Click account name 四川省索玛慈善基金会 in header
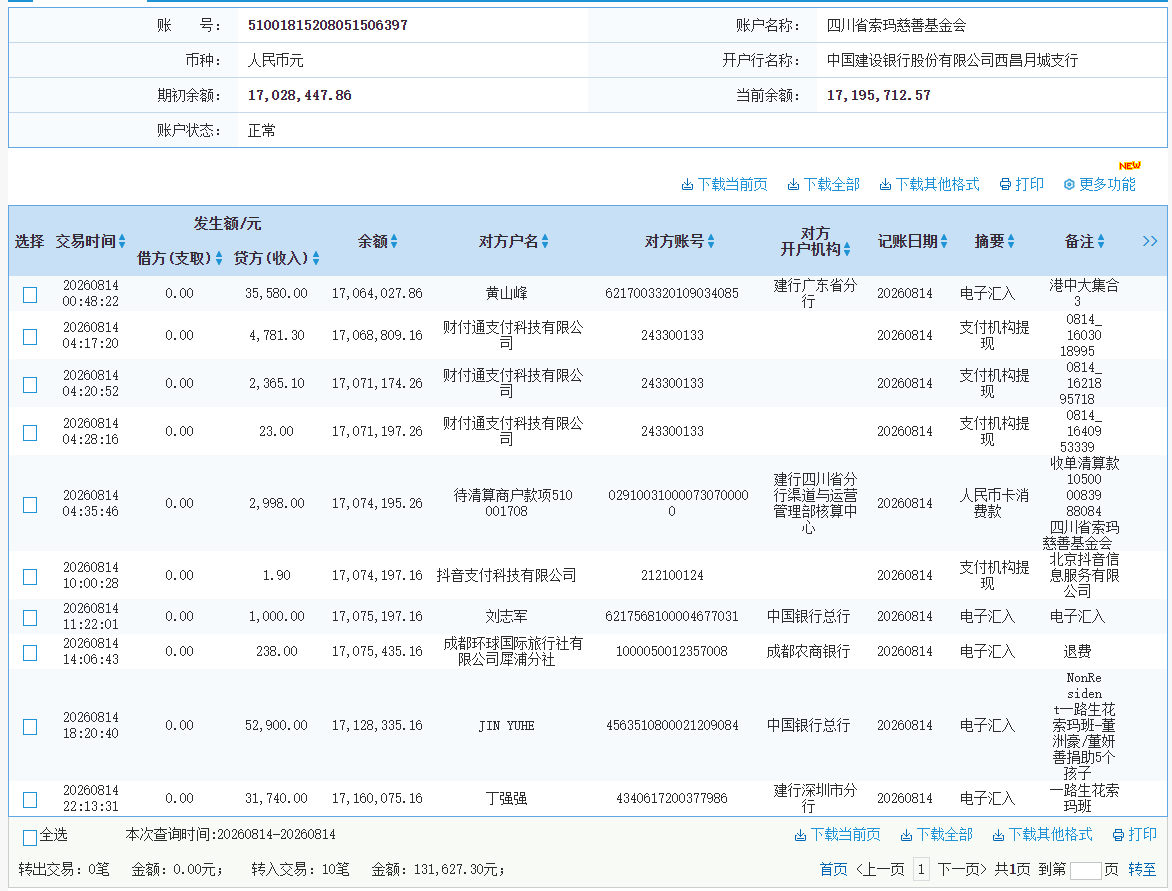The image size is (1172, 891). pyautogui.click(x=896, y=25)
